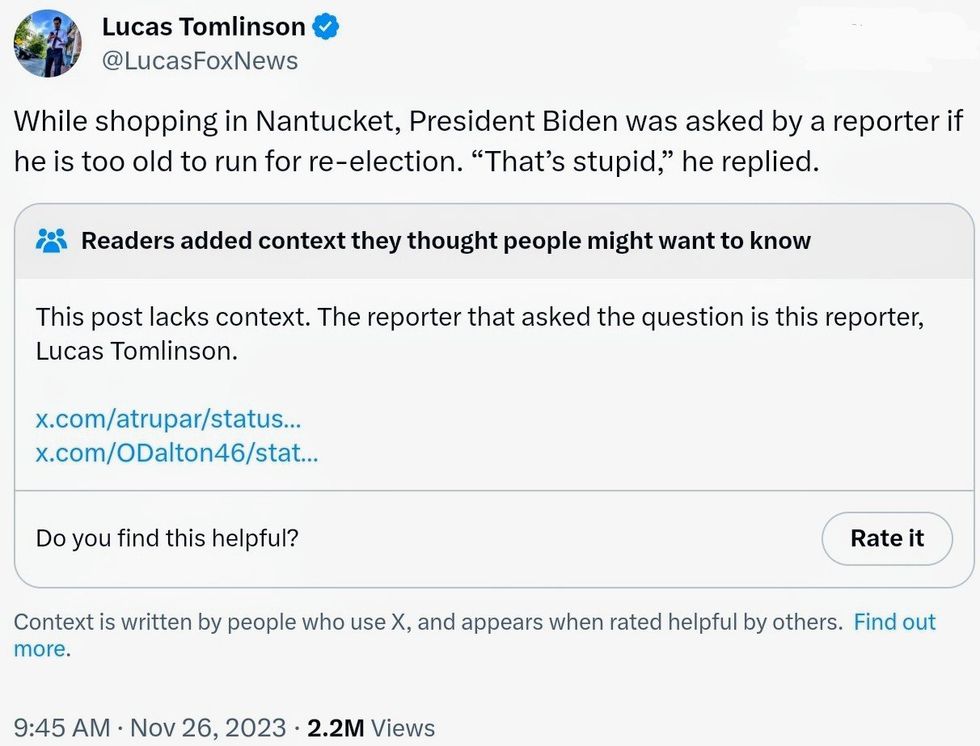Image resolution: width=980 pixels, height=746 pixels.
Task: View the 2.2M Views count
Action: pyautogui.click(x=371, y=727)
